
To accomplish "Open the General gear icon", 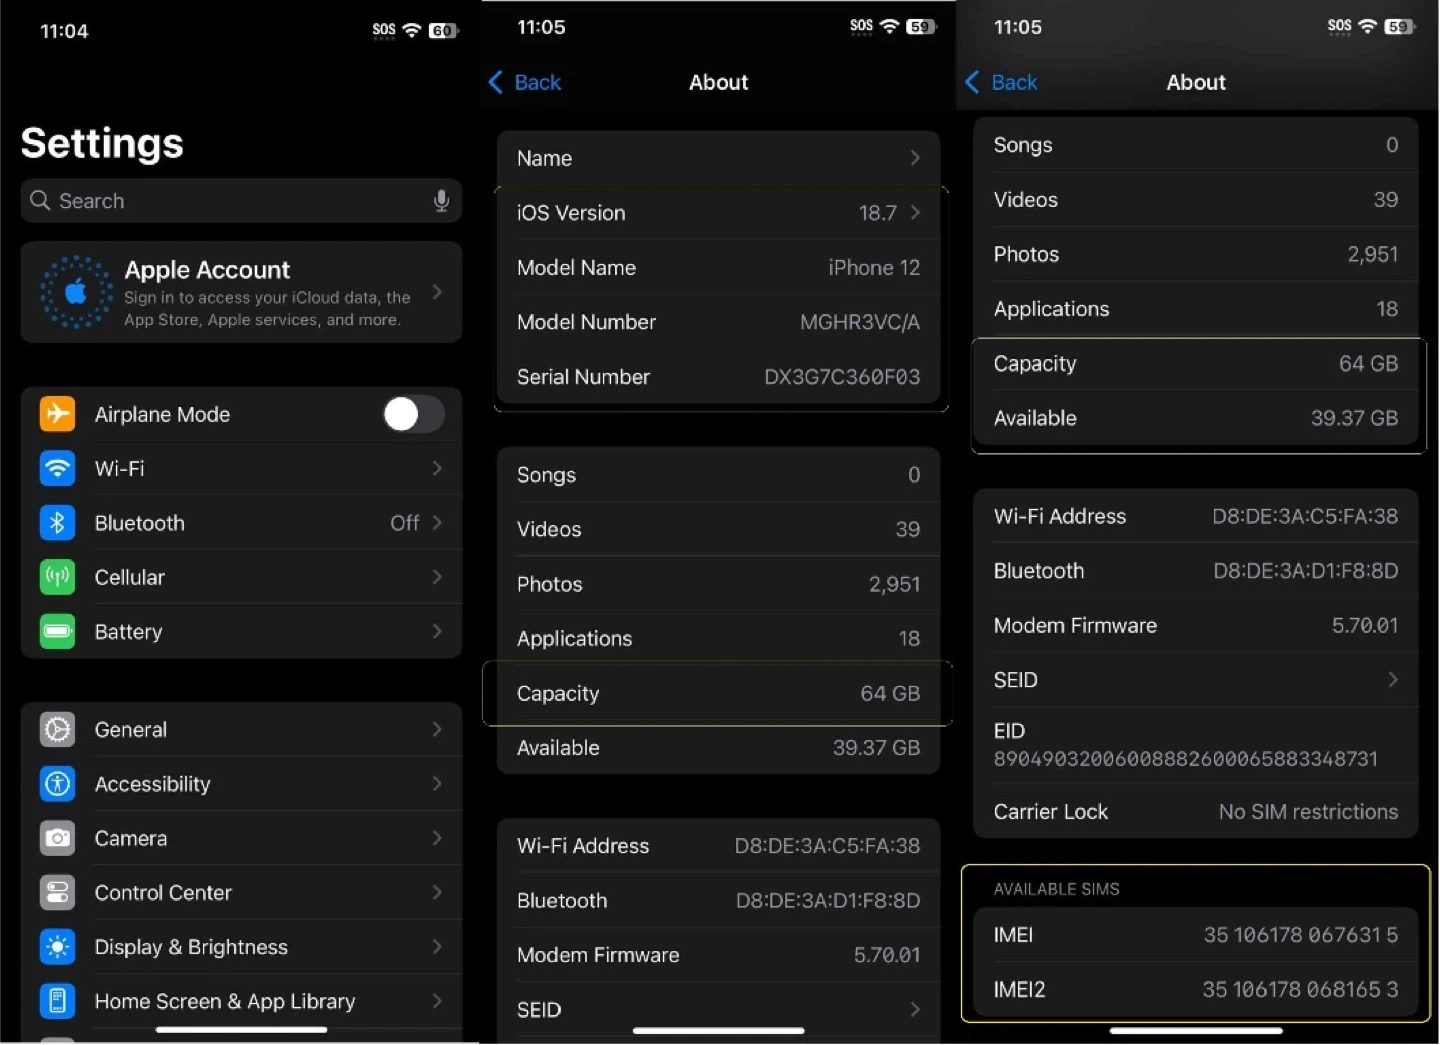I will coord(57,730).
